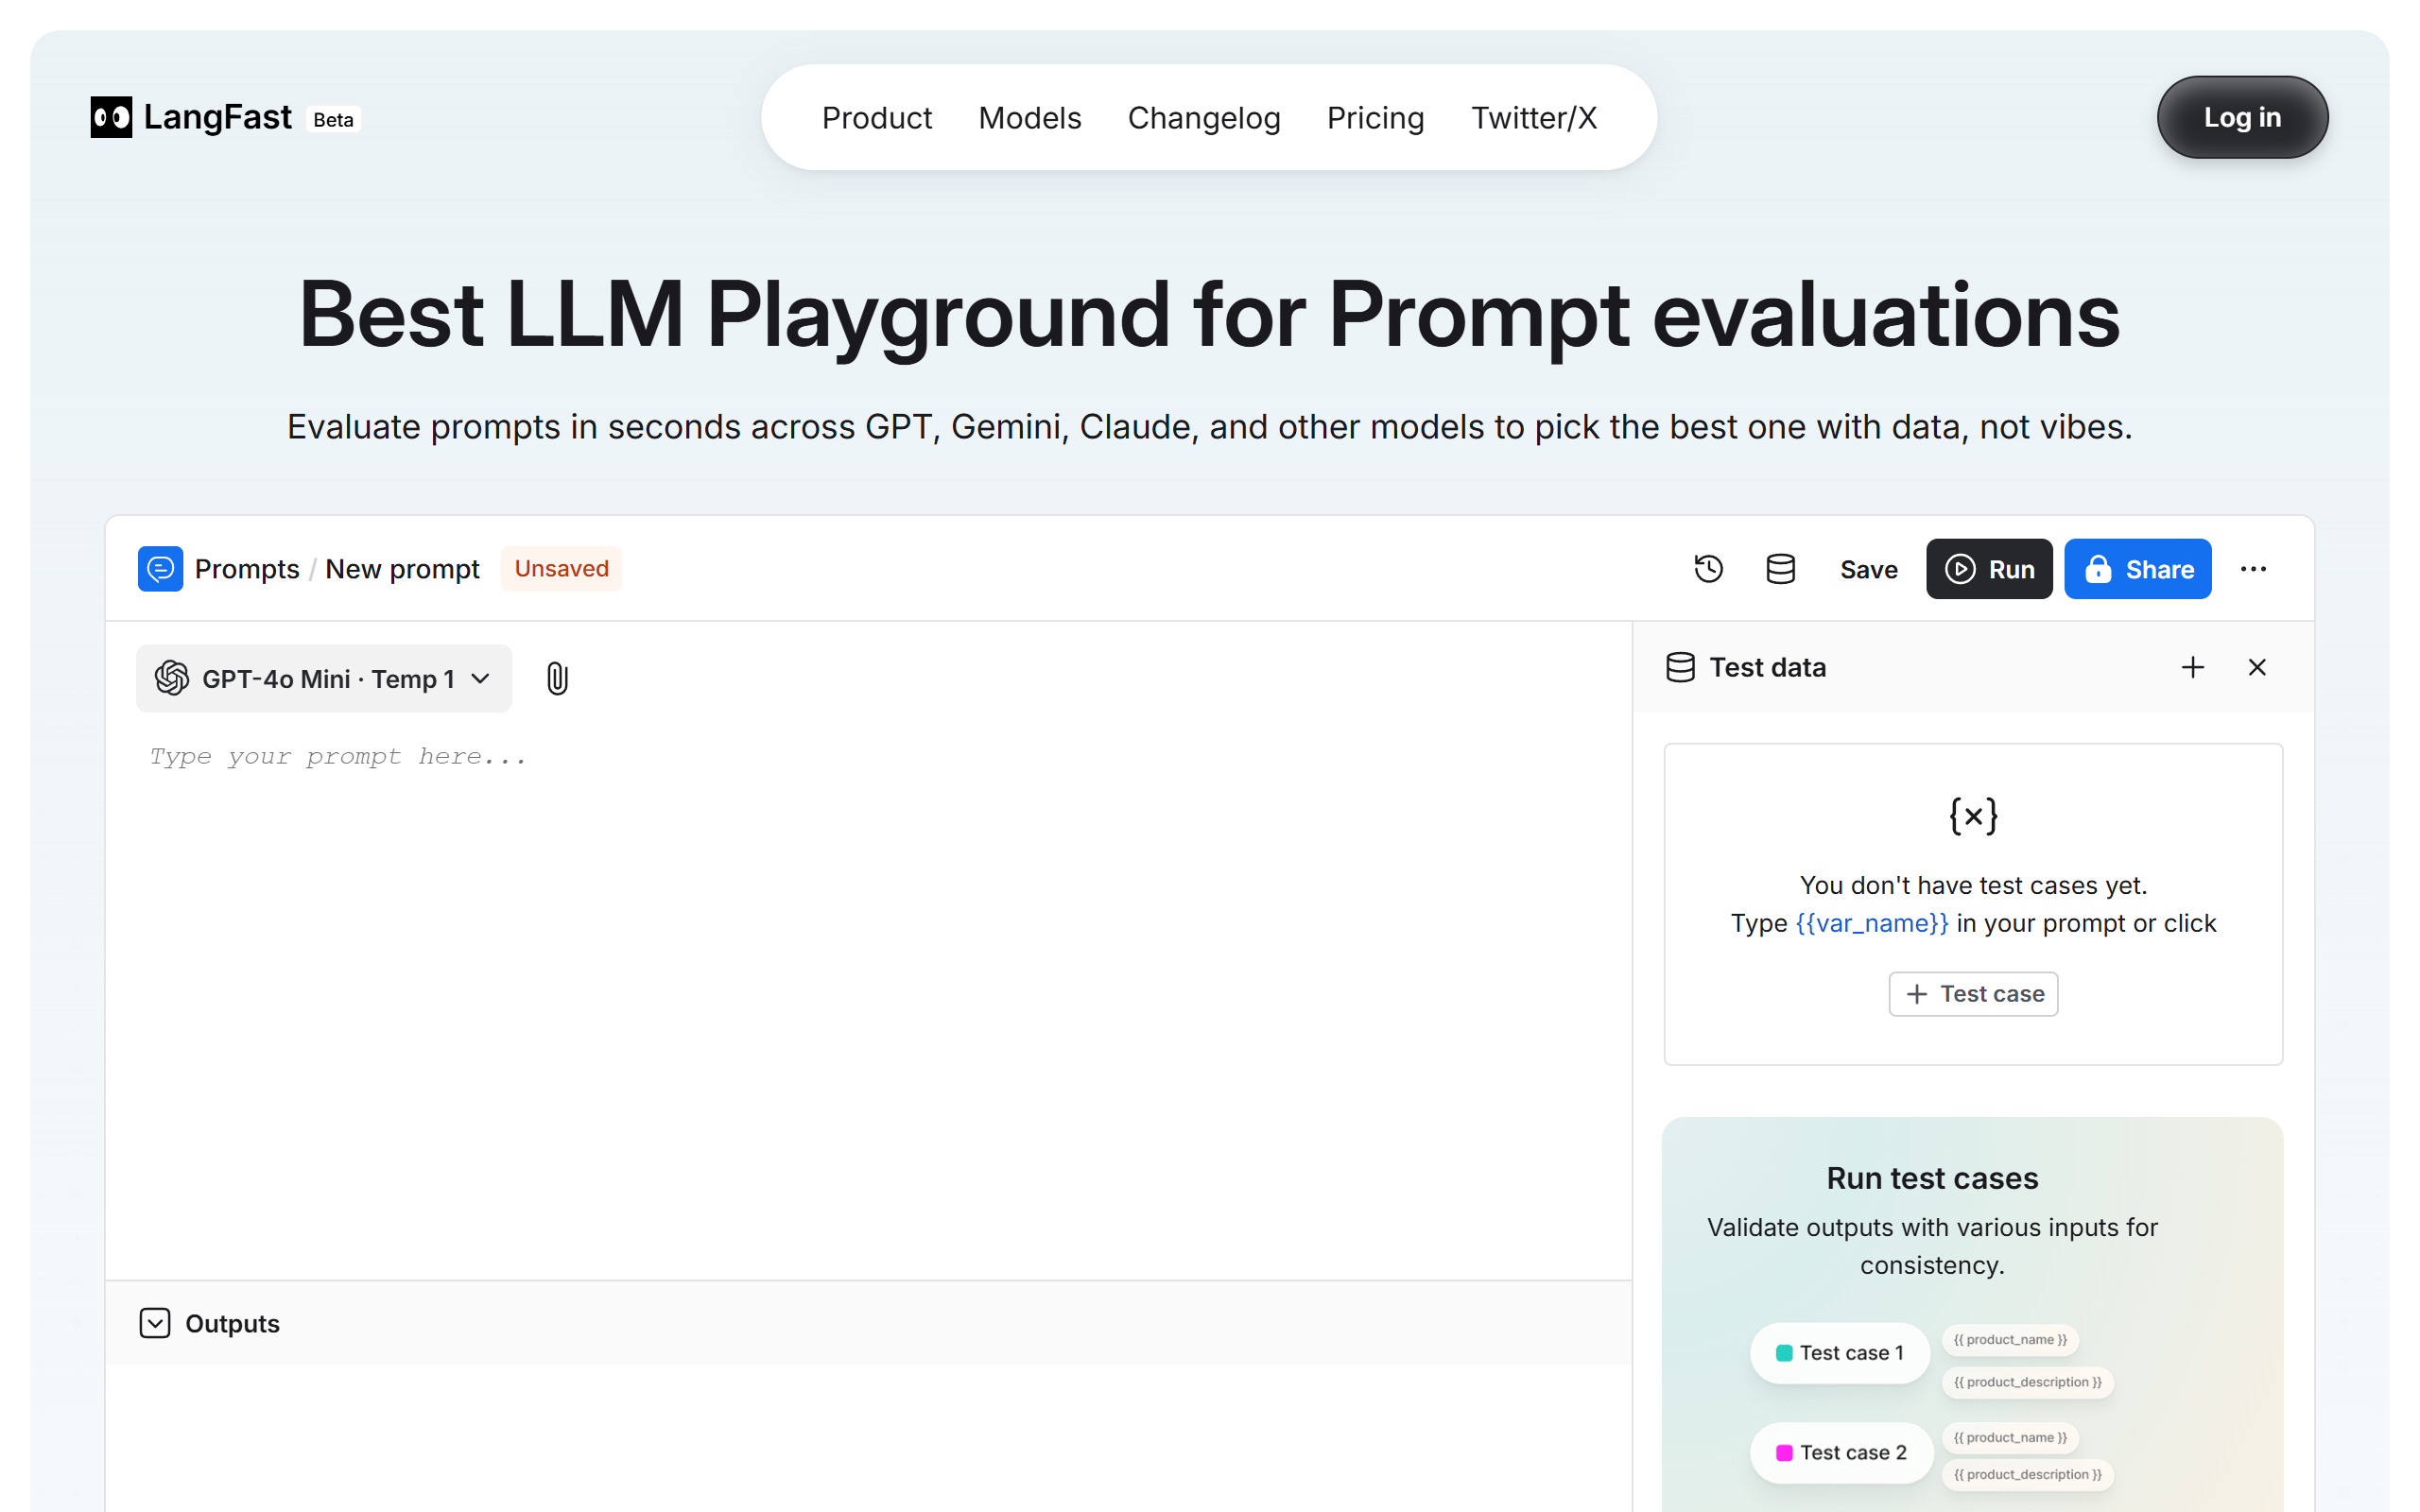Navigate to Prompts breadcrumb
This screenshot has width=2420, height=1512.
coord(247,569)
